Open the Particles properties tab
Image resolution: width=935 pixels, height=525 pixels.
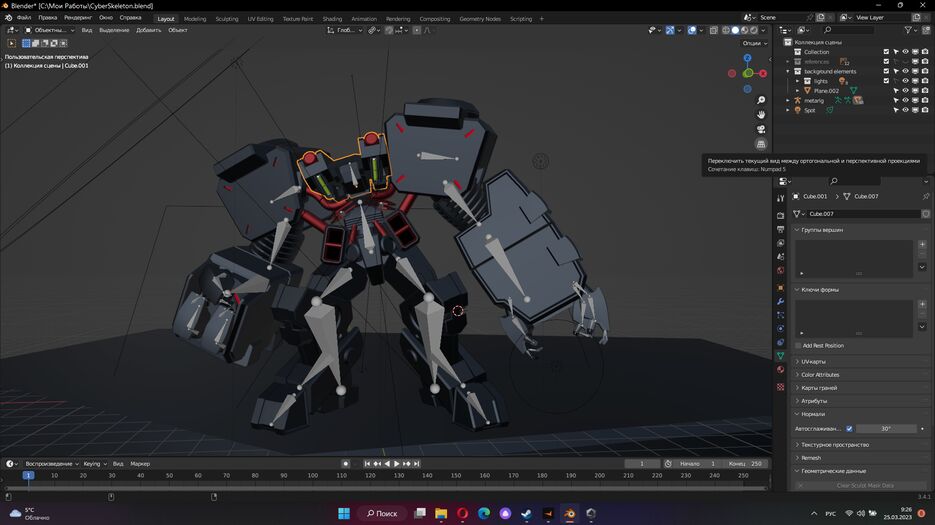[x=781, y=315]
